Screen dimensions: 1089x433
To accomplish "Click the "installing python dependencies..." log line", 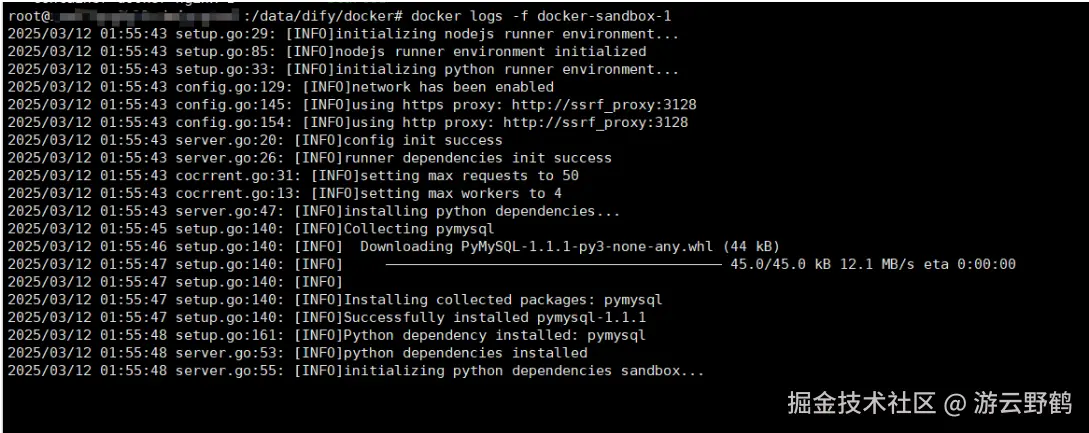I will pos(481,211).
